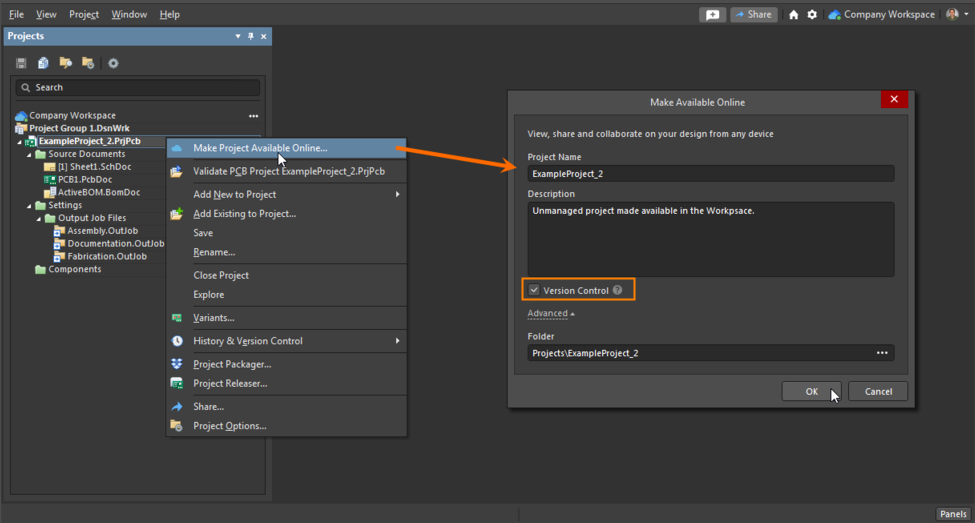Click the help icon beside Version Control
Screen dimensions: 975x523
[618, 290]
